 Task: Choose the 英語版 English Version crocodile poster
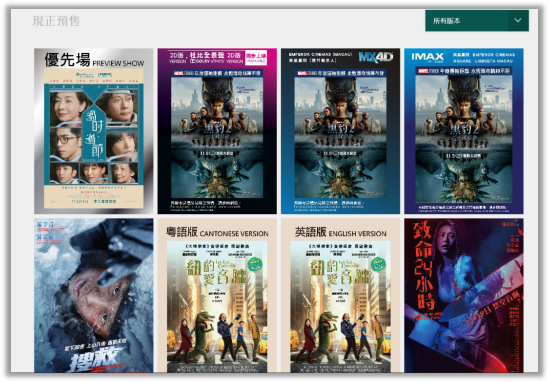pyautogui.click(x=340, y=295)
